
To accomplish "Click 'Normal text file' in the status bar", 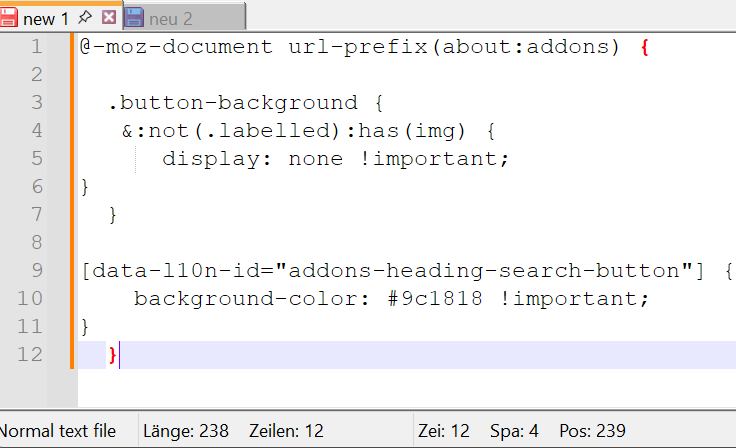I will 57,431.
